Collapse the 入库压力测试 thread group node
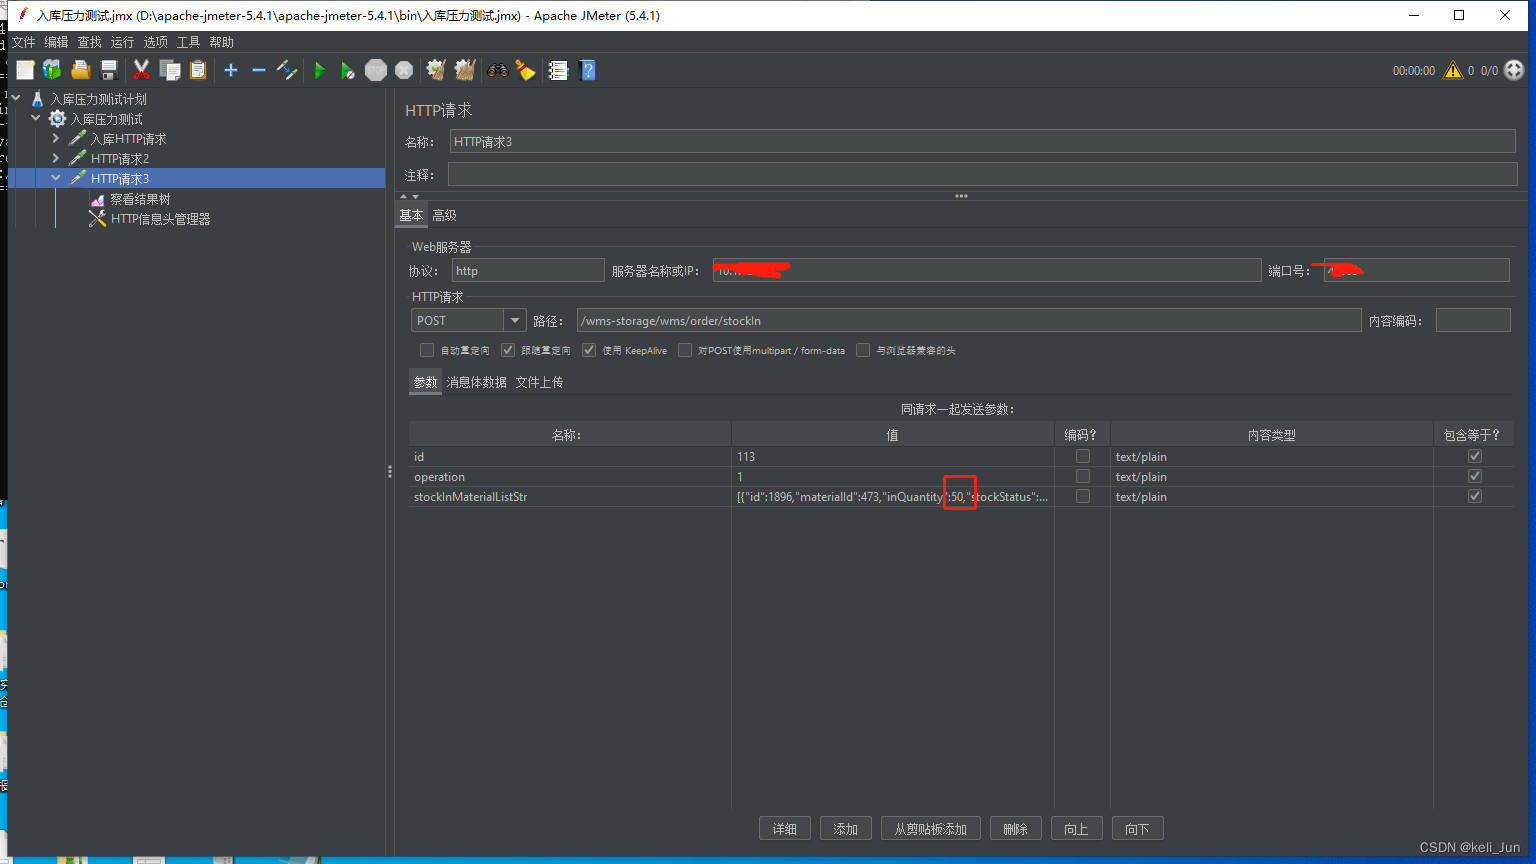 pos(36,118)
